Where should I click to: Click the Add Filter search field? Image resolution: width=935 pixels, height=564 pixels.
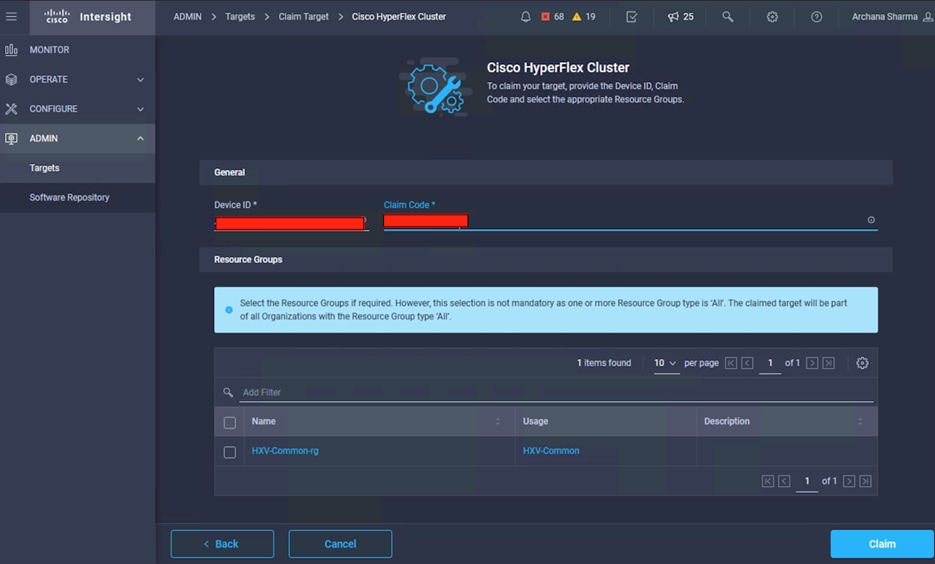coord(550,393)
